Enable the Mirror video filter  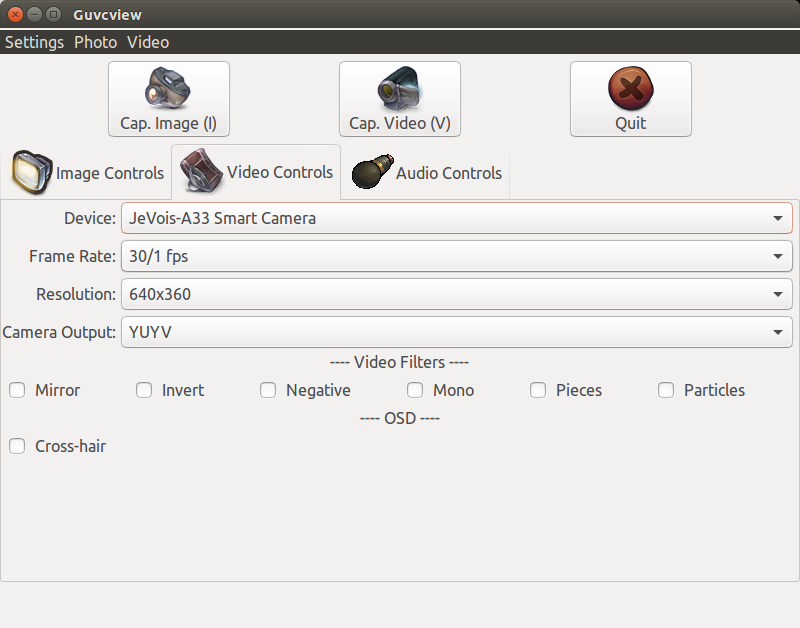click(x=17, y=390)
